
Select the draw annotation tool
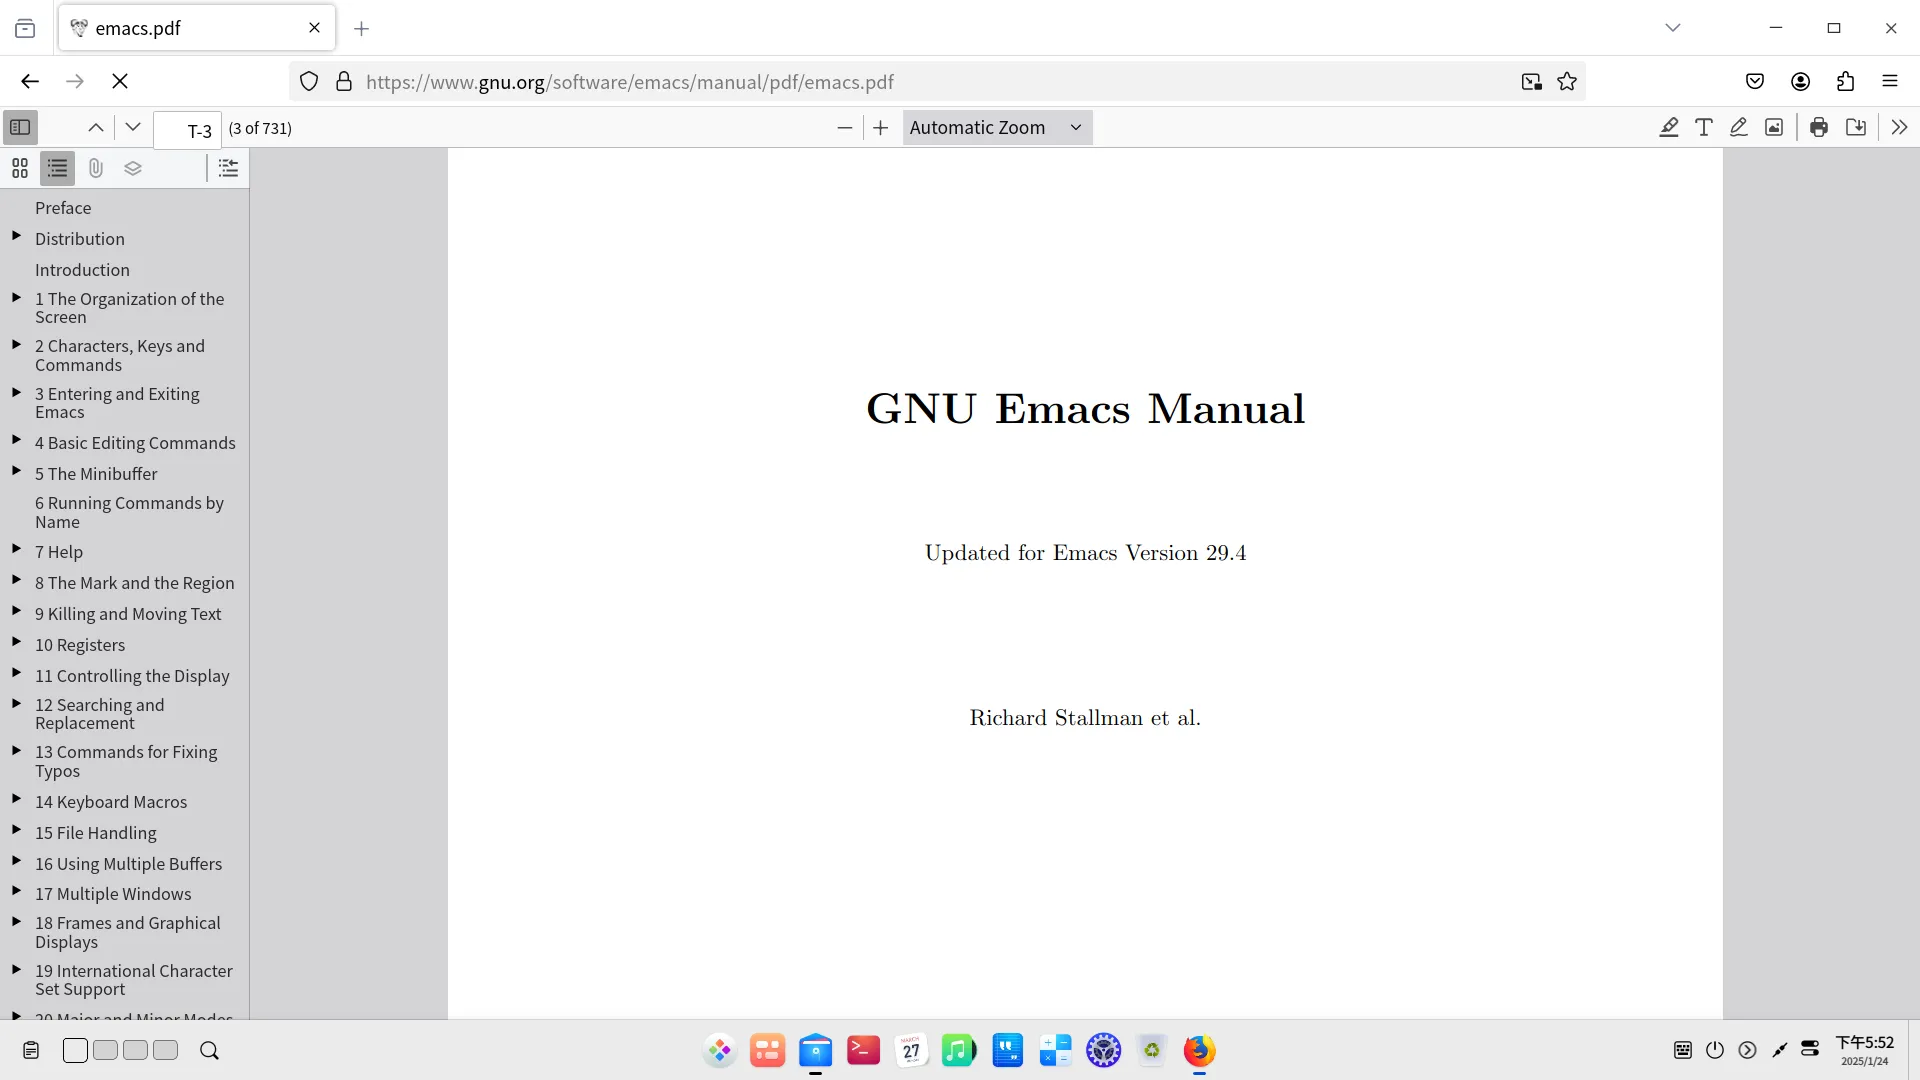tap(1739, 127)
